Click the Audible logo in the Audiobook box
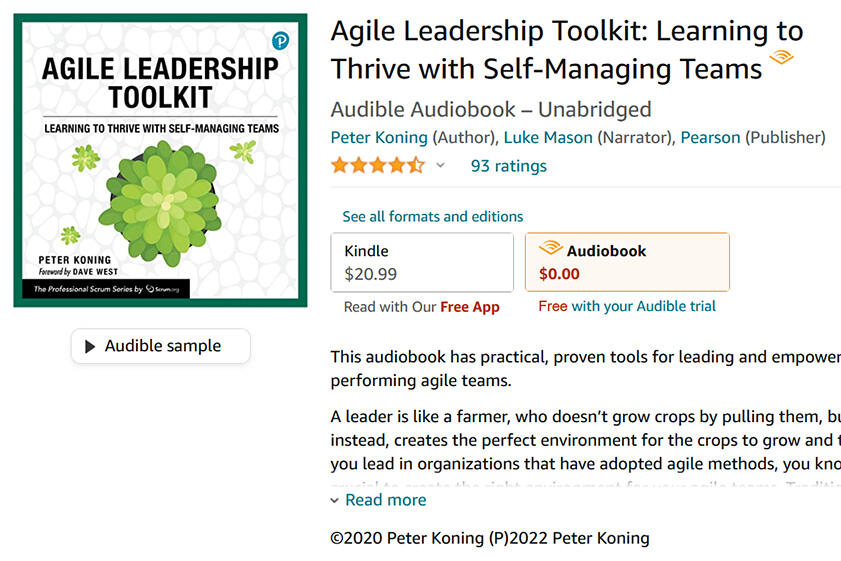841x561 pixels. click(550, 249)
